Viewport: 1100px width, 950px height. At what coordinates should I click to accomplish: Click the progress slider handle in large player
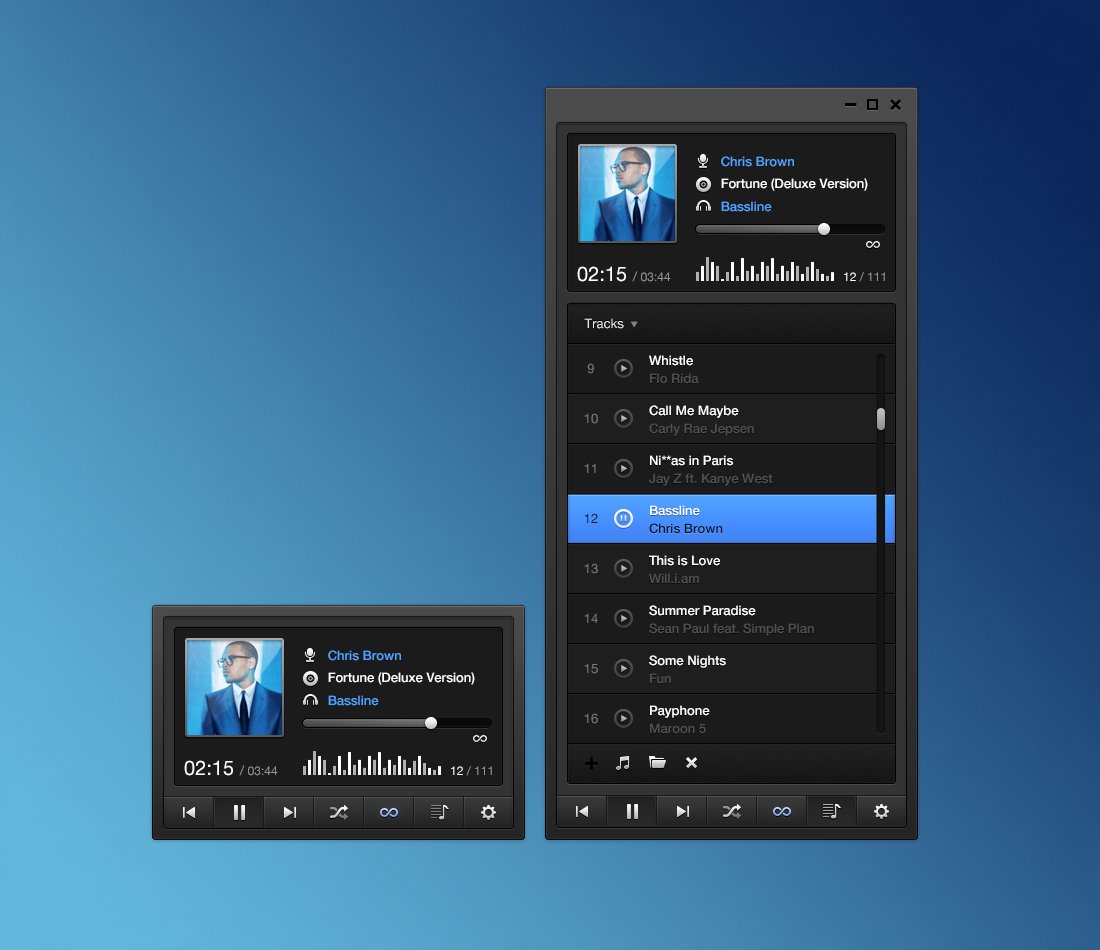point(824,229)
